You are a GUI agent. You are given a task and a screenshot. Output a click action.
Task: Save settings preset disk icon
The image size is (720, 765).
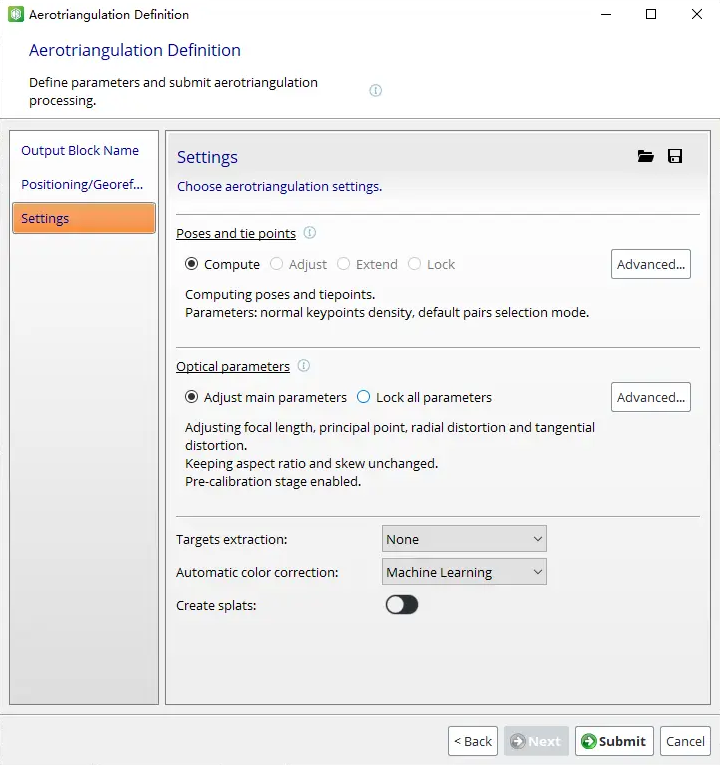675,156
